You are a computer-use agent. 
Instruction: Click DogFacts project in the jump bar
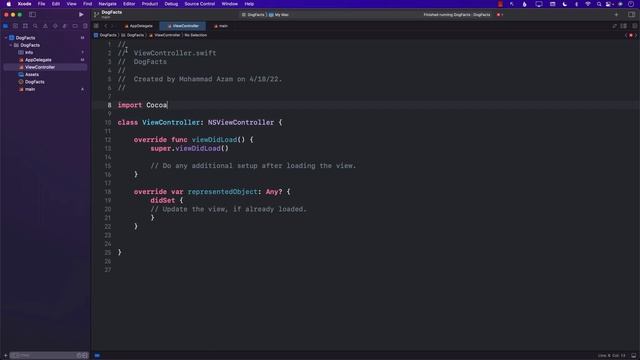tap(105, 35)
